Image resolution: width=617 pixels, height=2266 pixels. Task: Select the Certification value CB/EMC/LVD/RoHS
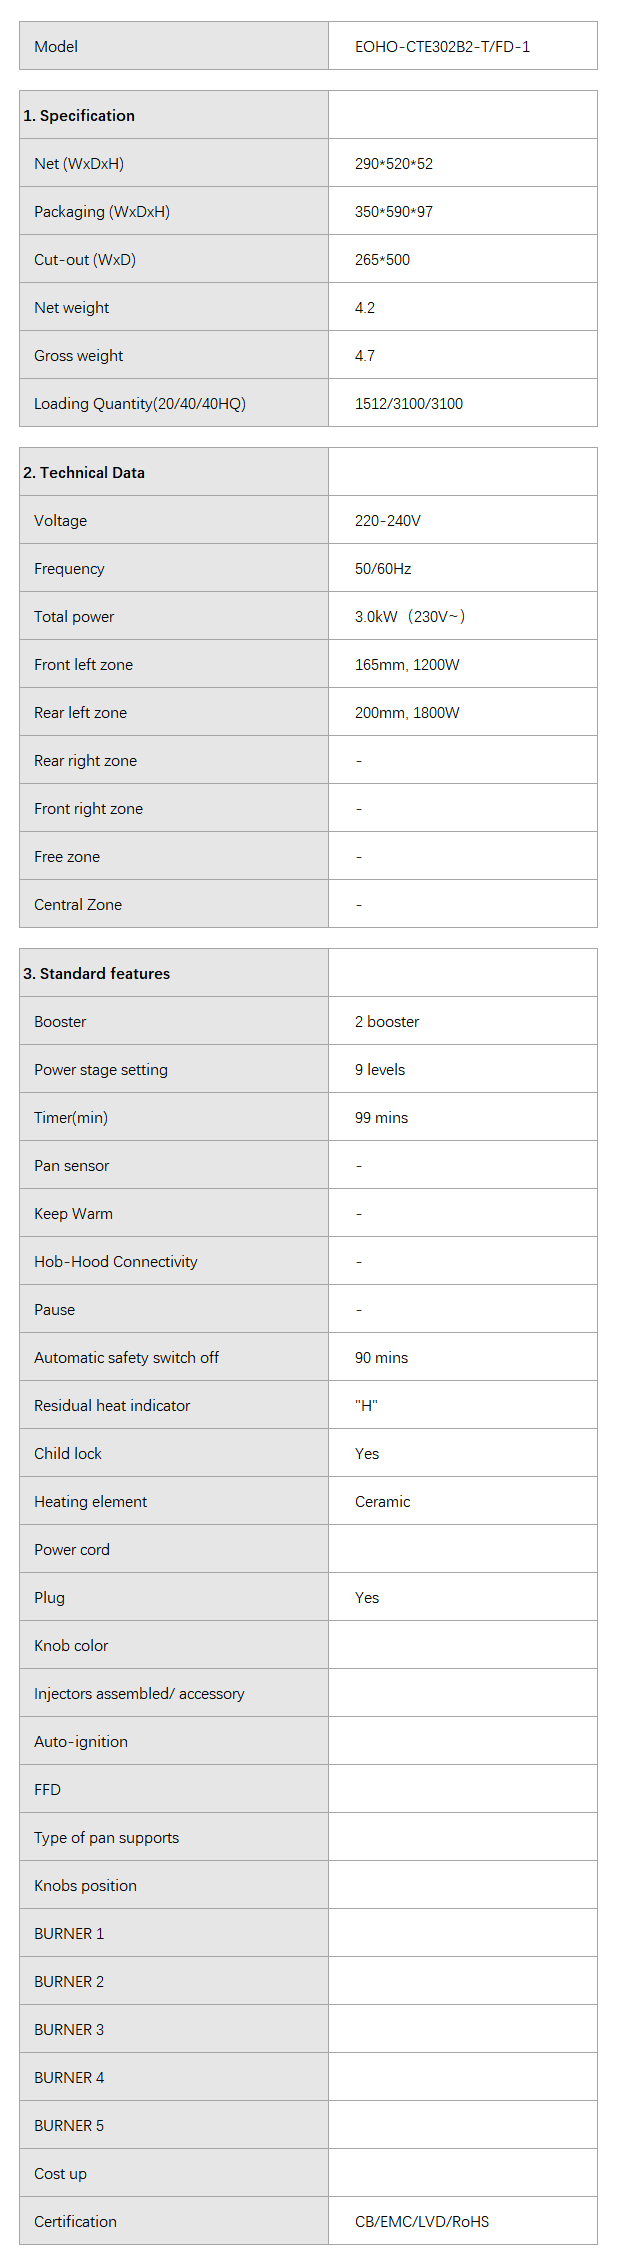(x=422, y=2222)
